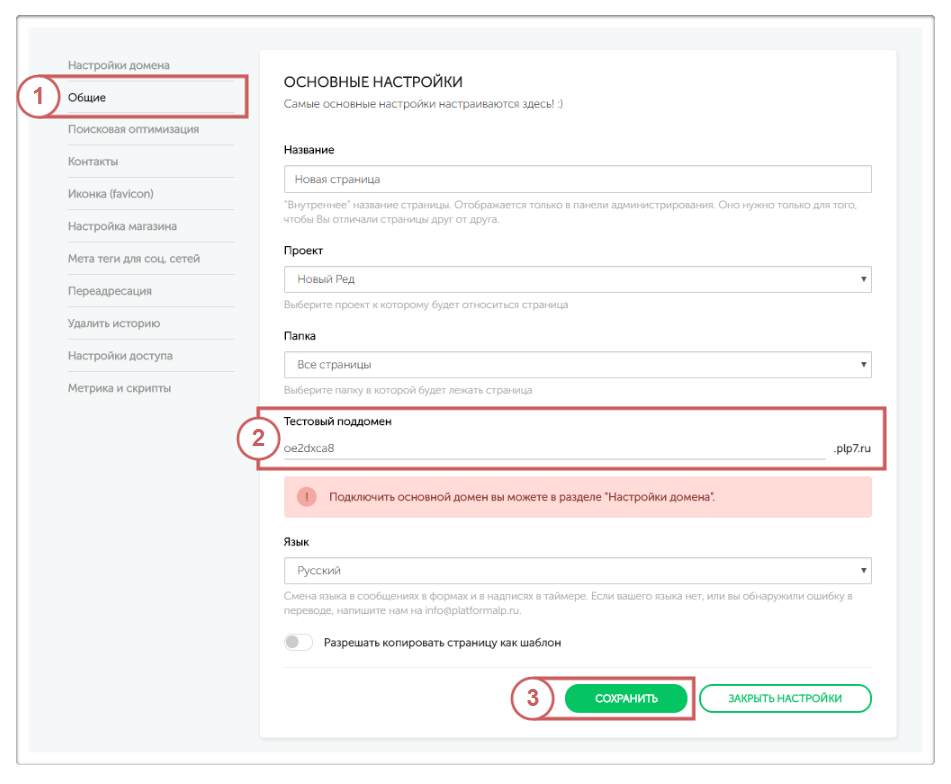Select Общие in the sidebar menu

[x=87, y=98]
